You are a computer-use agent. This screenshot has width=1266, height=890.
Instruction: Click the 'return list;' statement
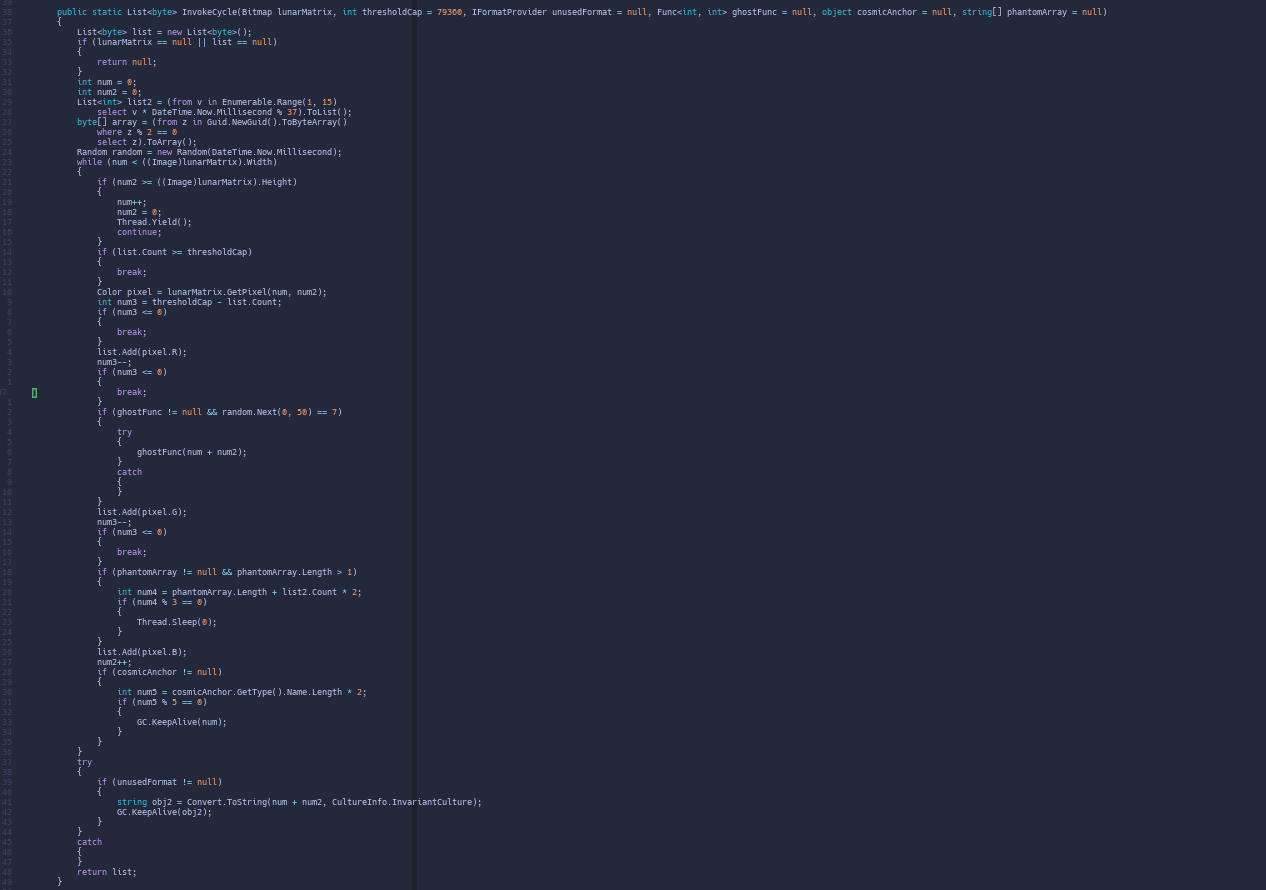(107, 872)
